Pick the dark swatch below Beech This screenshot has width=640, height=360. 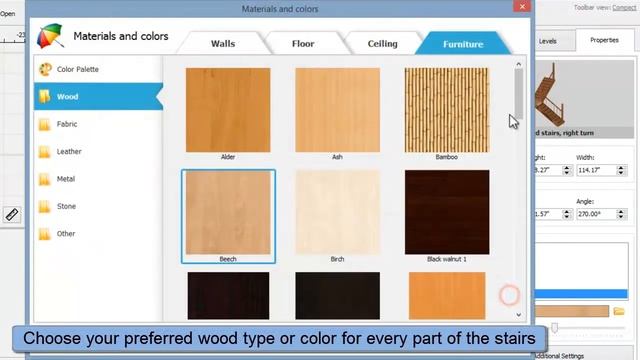pos(228,296)
